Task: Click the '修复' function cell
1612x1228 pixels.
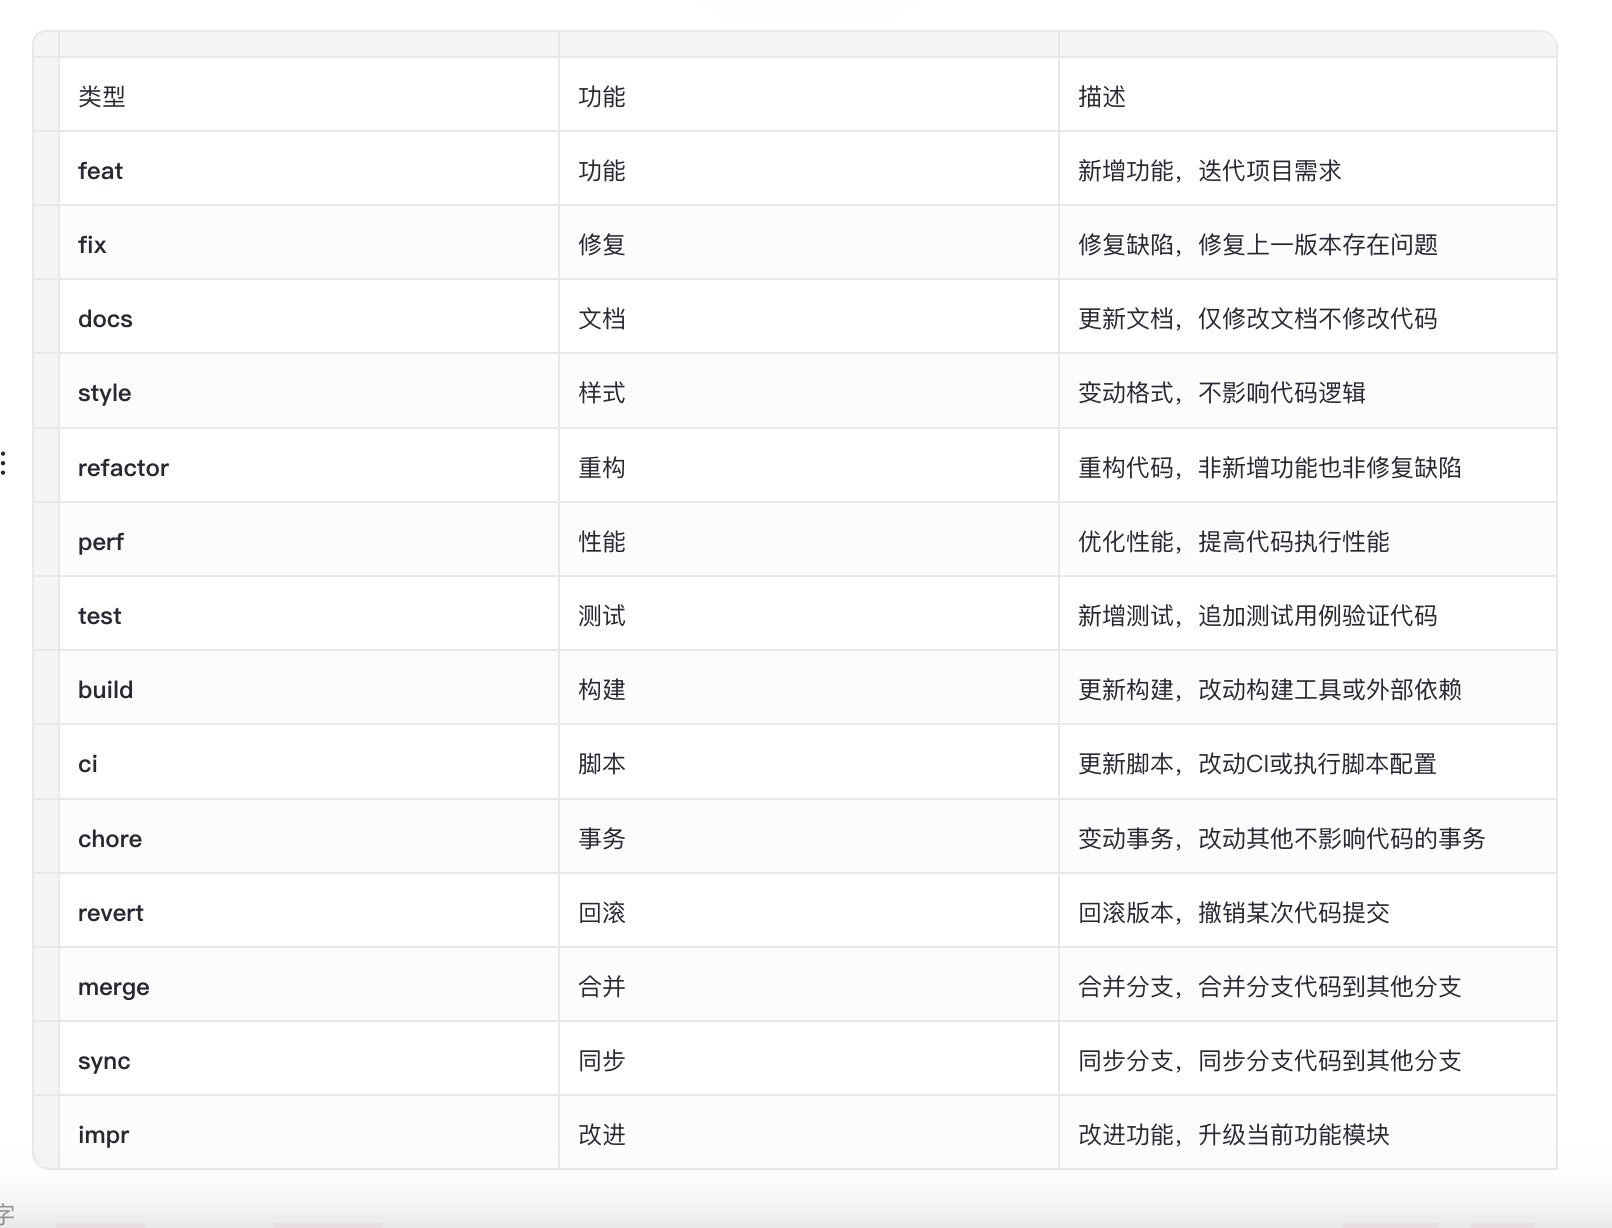Action: click(x=809, y=243)
